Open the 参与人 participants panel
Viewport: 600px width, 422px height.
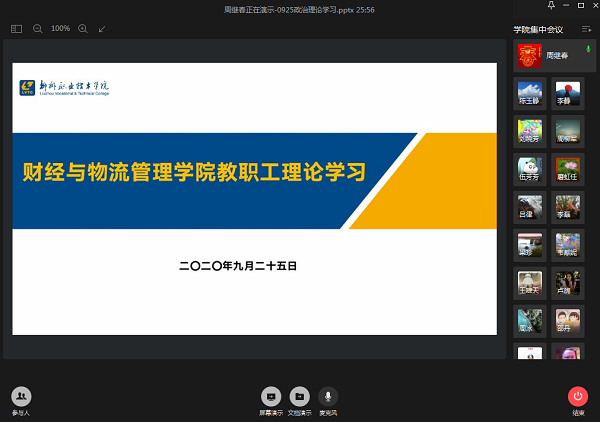point(21,398)
